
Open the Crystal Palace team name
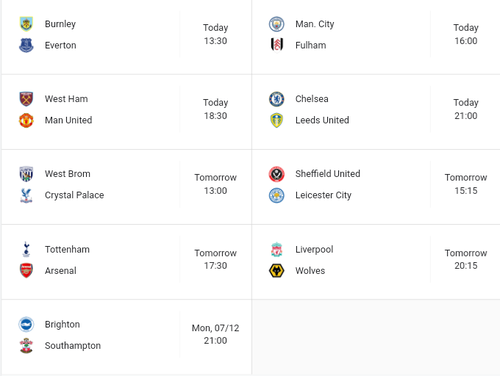(74, 195)
